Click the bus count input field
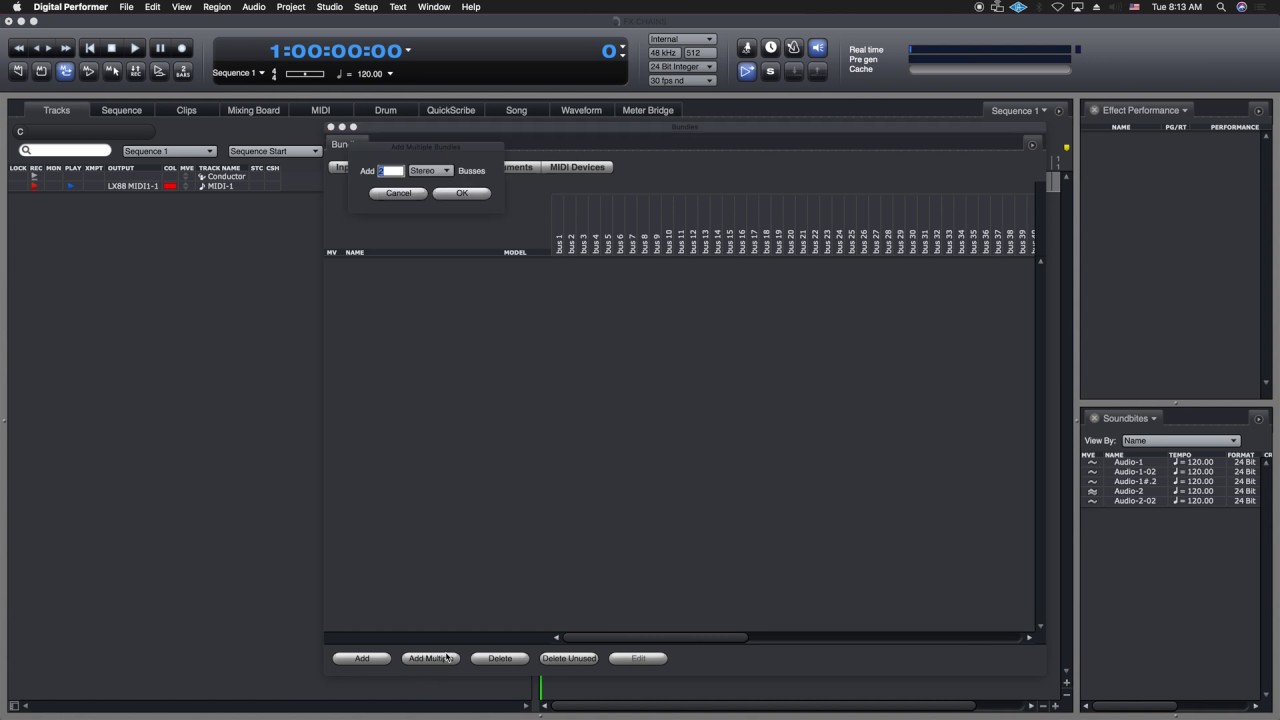Image resolution: width=1280 pixels, height=720 pixels. click(x=391, y=171)
